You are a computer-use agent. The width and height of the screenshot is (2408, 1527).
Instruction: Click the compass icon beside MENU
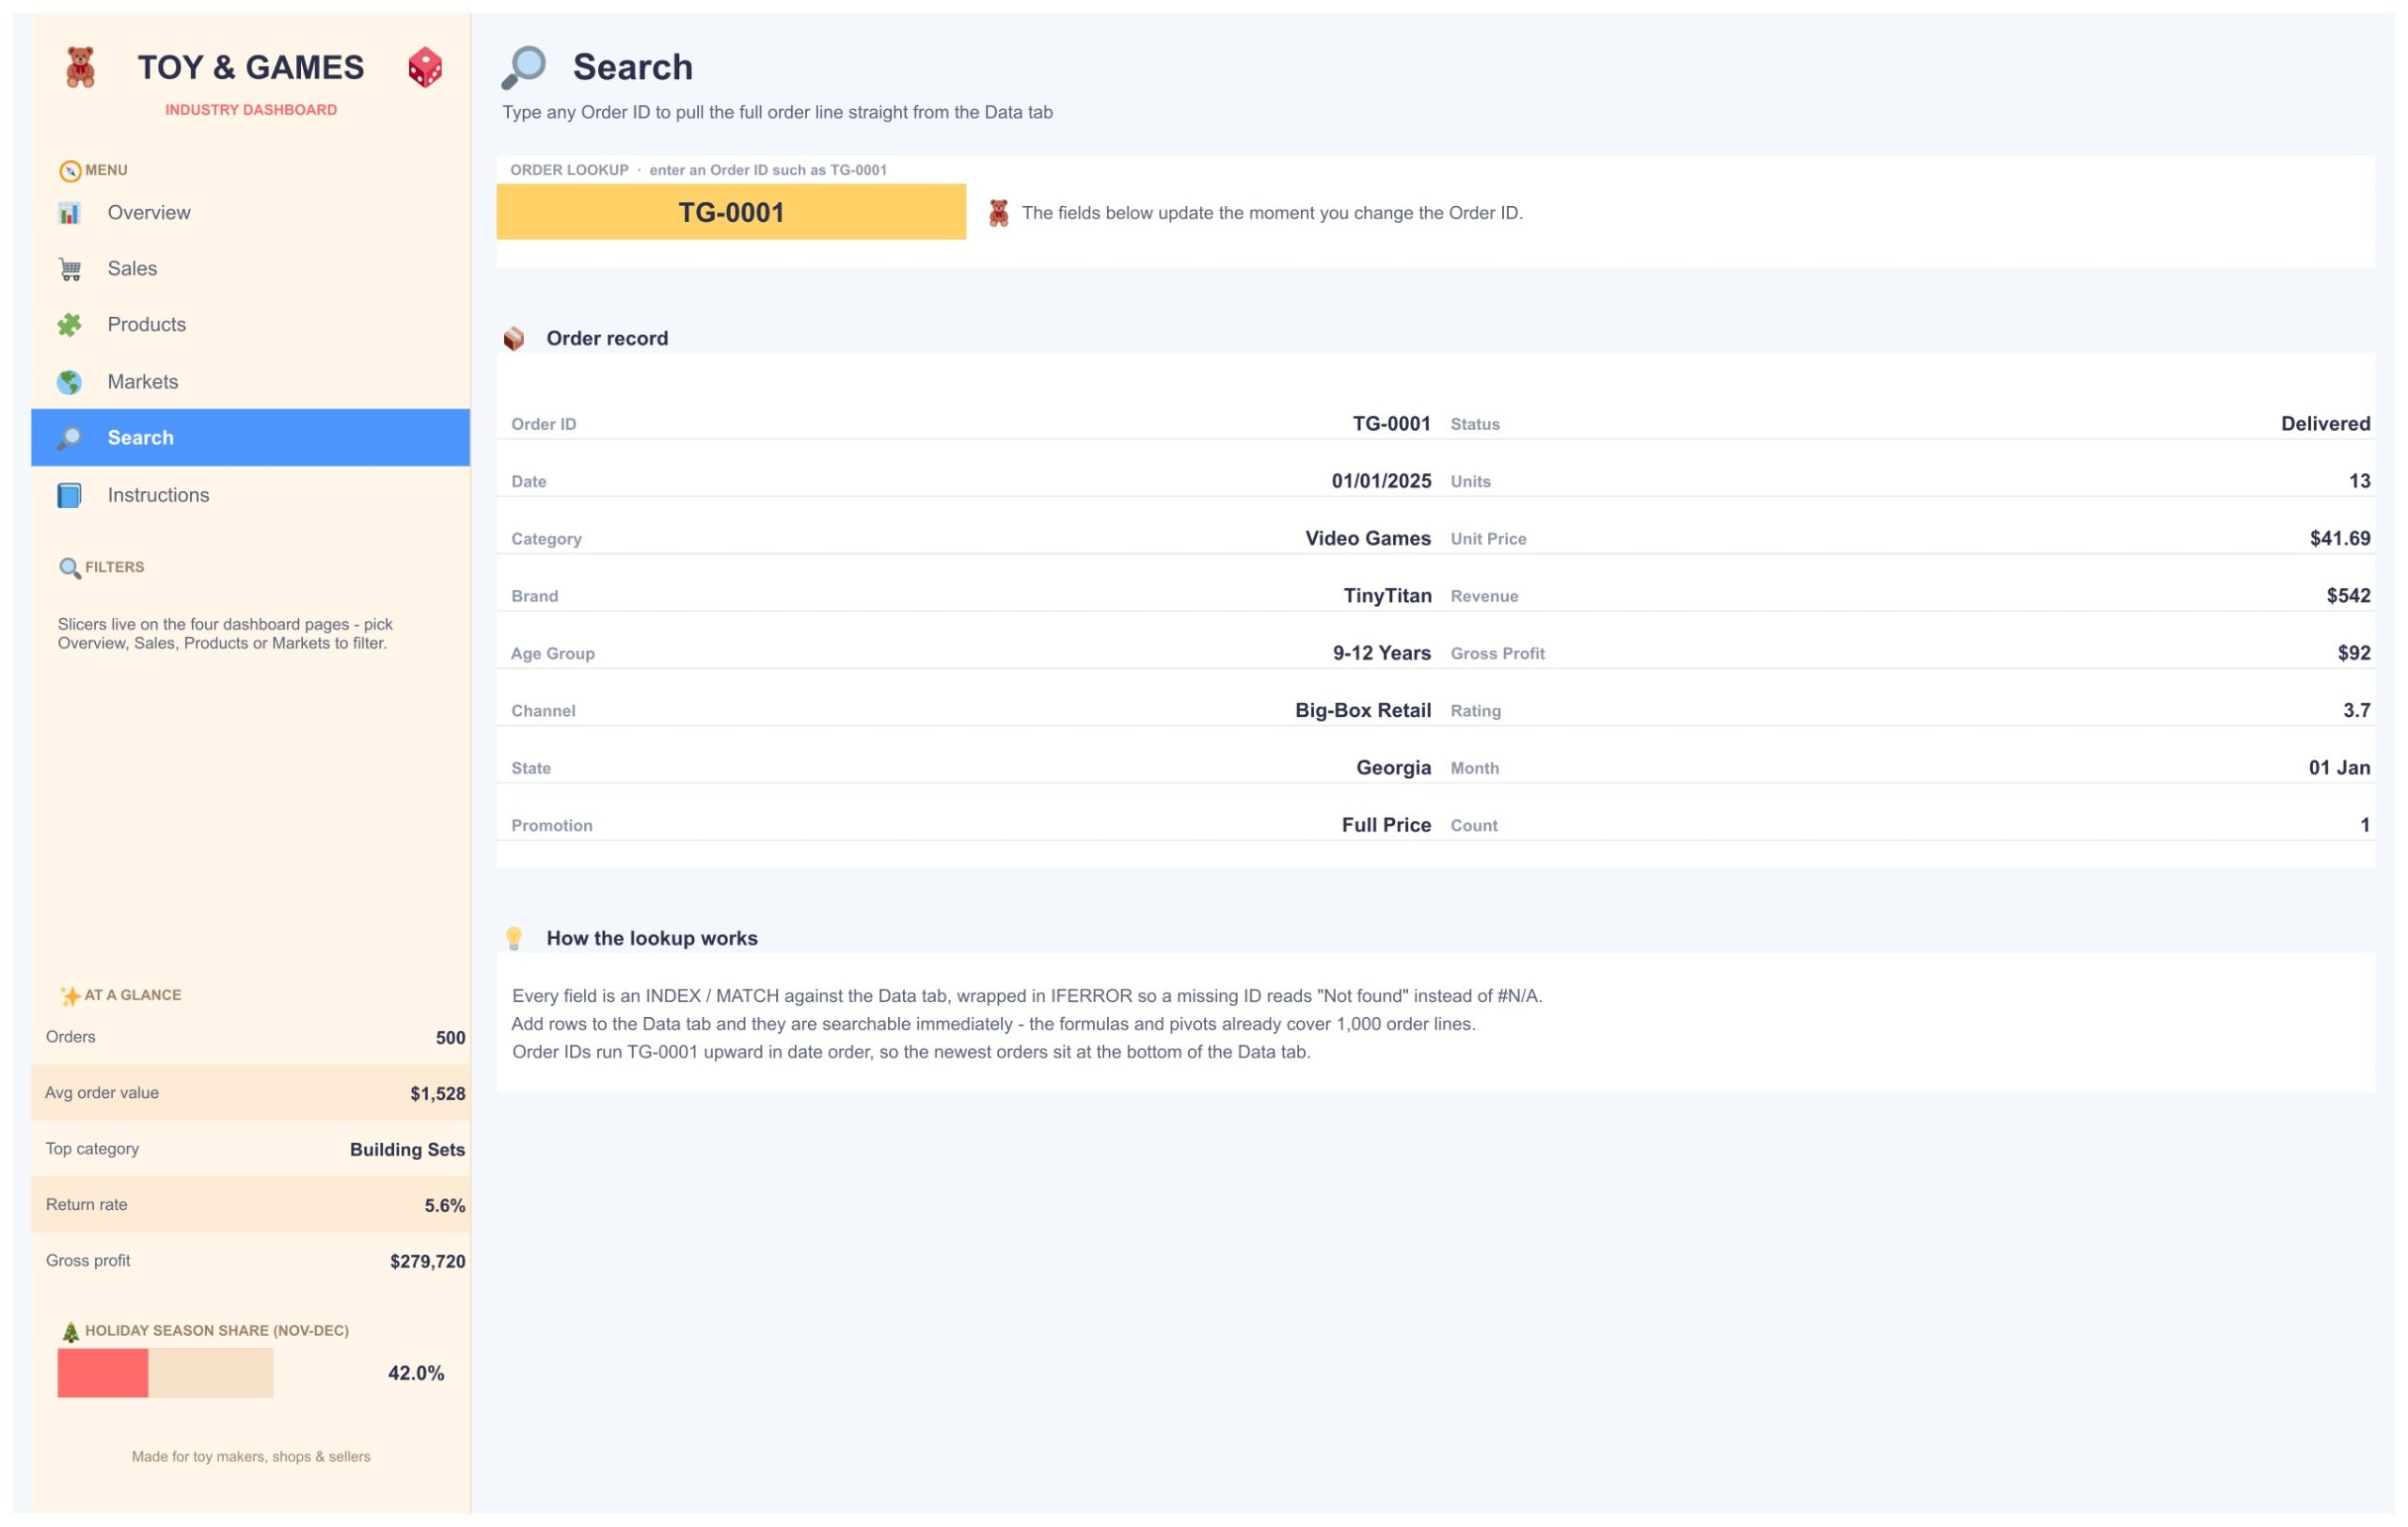pos(70,171)
